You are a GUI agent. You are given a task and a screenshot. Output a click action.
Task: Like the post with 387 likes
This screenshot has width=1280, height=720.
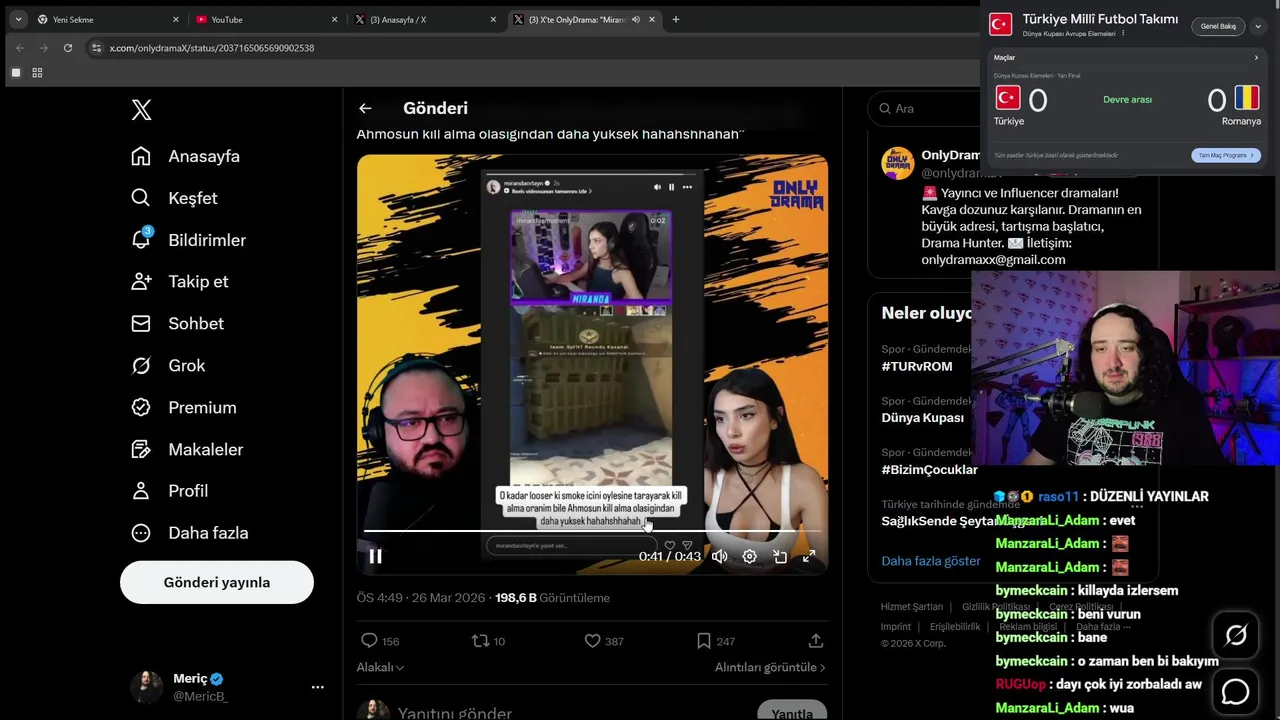pyautogui.click(x=592, y=641)
